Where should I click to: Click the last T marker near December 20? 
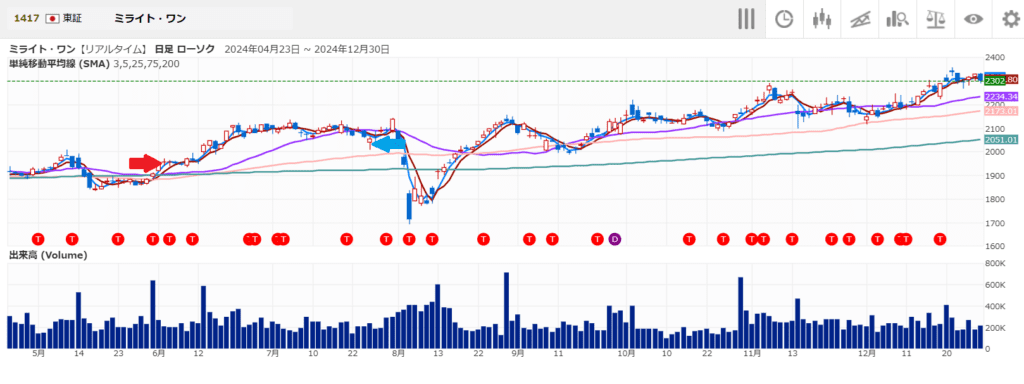click(x=940, y=239)
